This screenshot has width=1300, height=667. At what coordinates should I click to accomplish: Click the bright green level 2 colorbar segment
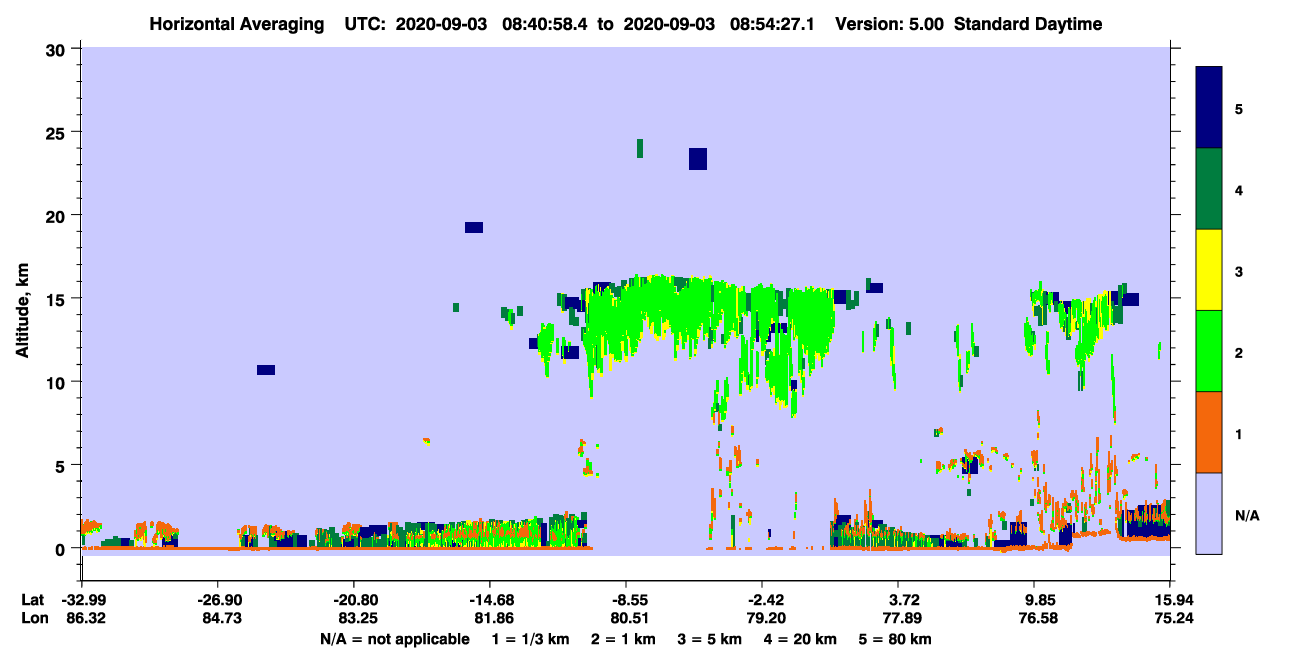tap(1209, 351)
